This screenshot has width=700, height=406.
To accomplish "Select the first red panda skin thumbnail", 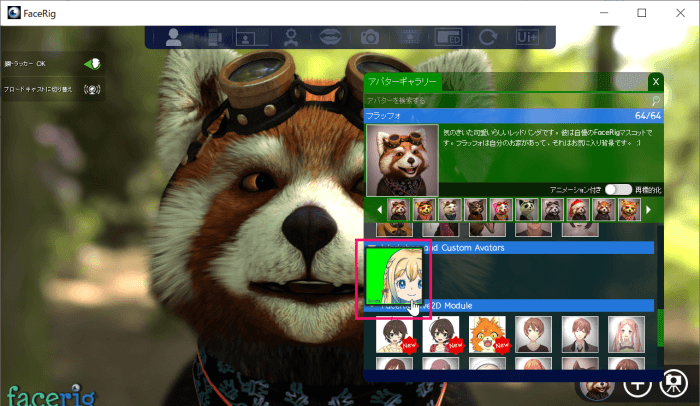I will [398, 210].
